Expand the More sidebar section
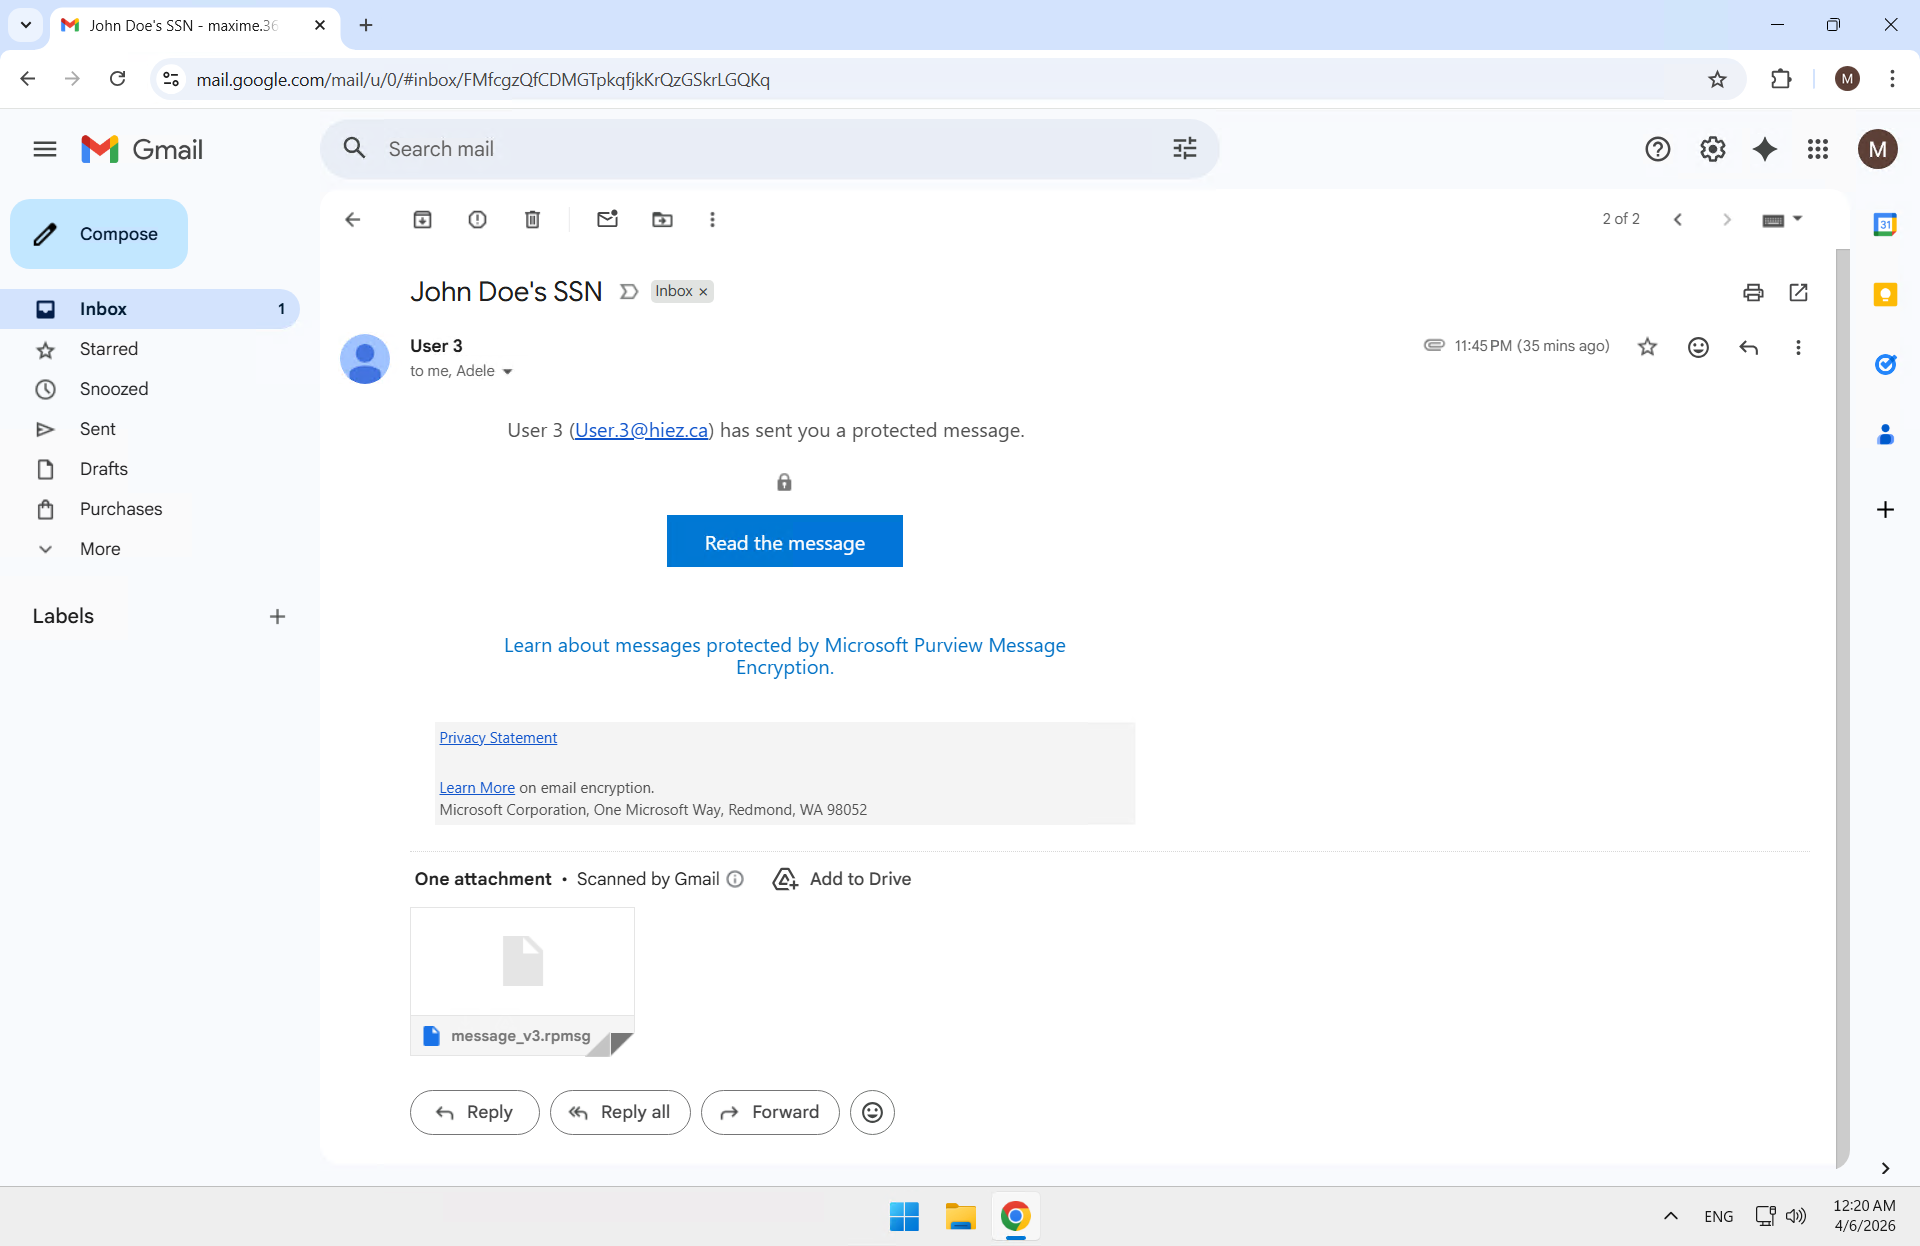The height and width of the screenshot is (1246, 1920). click(x=100, y=549)
